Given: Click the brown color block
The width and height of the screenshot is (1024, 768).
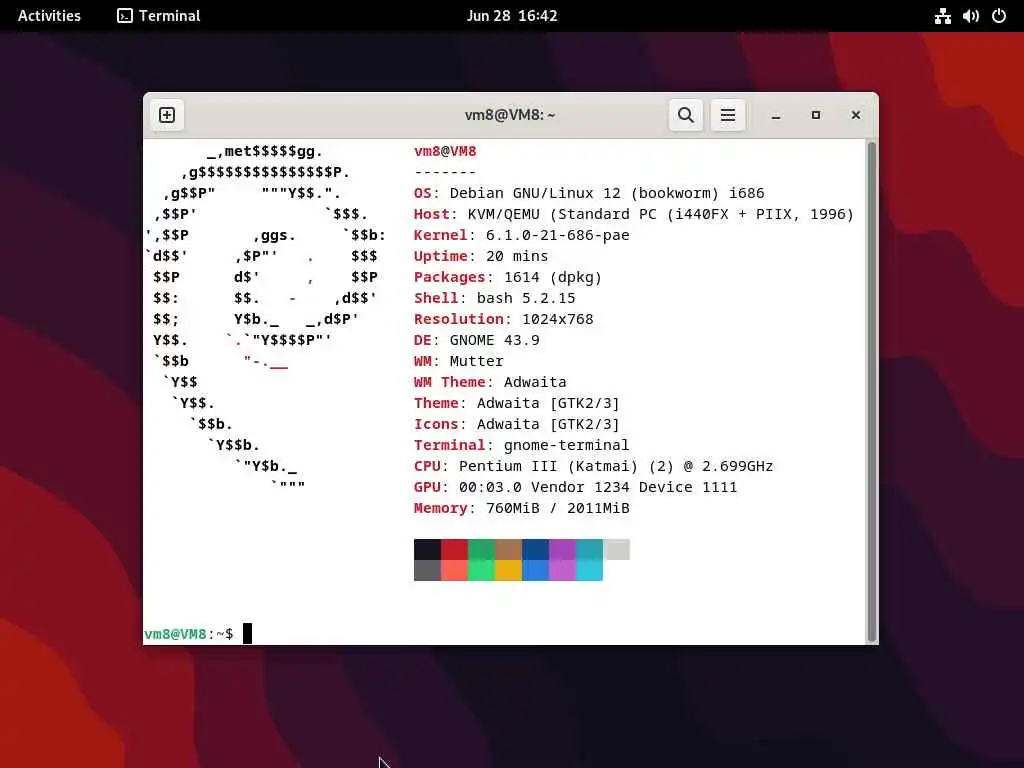Looking at the screenshot, I should [x=508, y=549].
